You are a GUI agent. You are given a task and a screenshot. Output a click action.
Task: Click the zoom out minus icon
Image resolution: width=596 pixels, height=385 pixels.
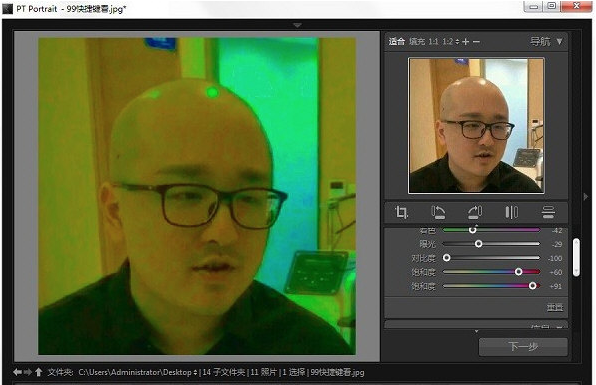click(476, 41)
